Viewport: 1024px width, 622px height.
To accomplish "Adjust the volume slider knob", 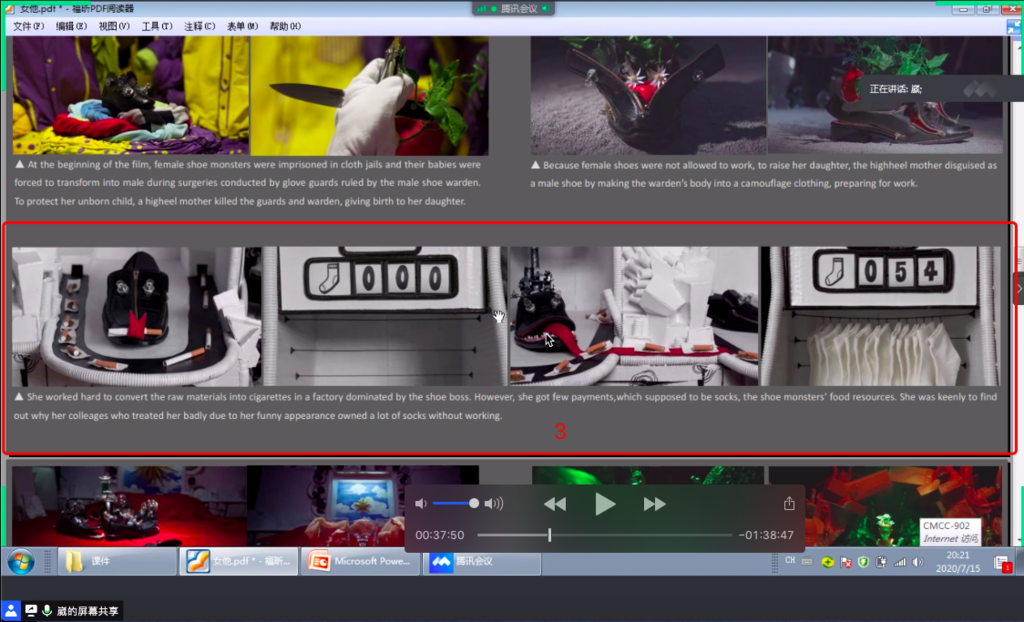I will [x=473, y=503].
